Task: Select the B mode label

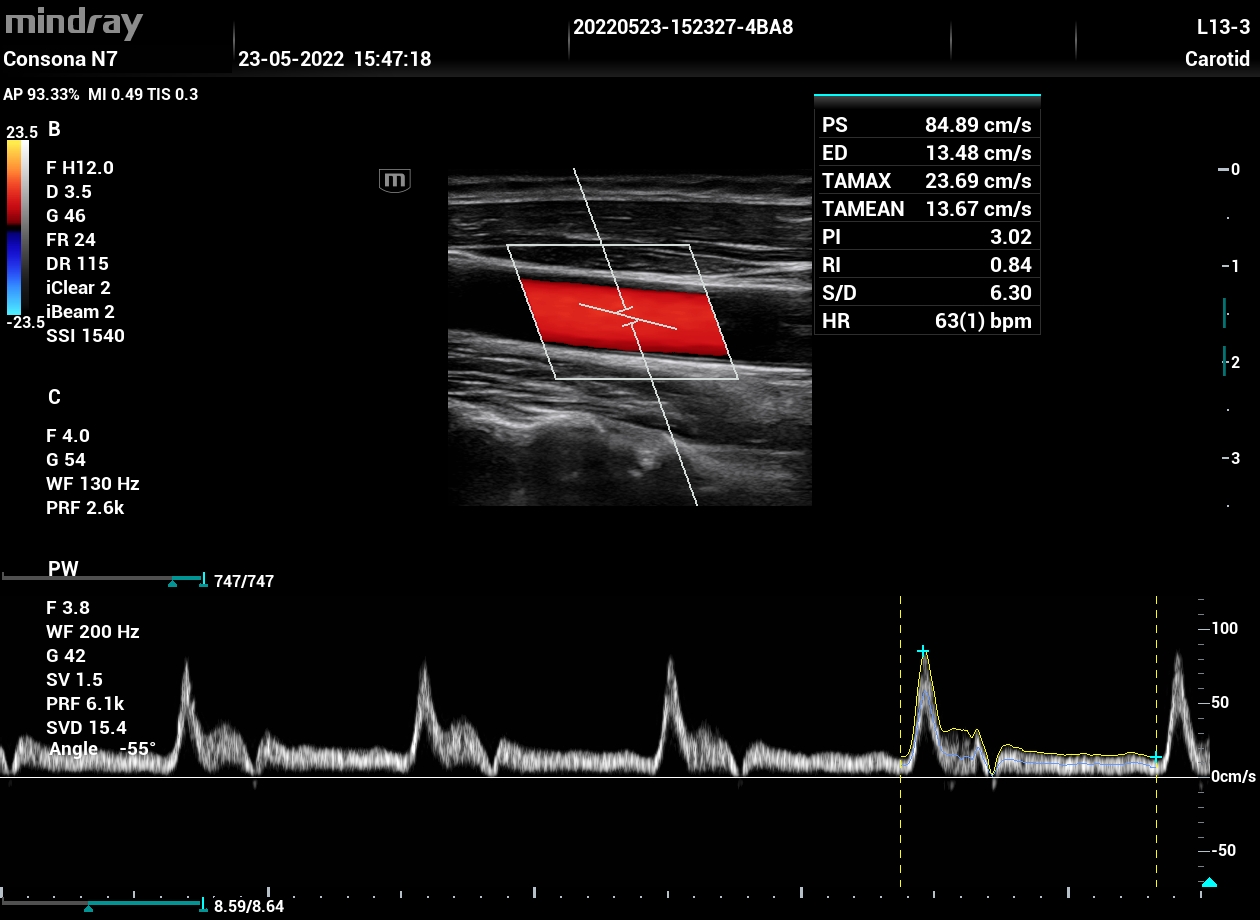Action: point(54,129)
